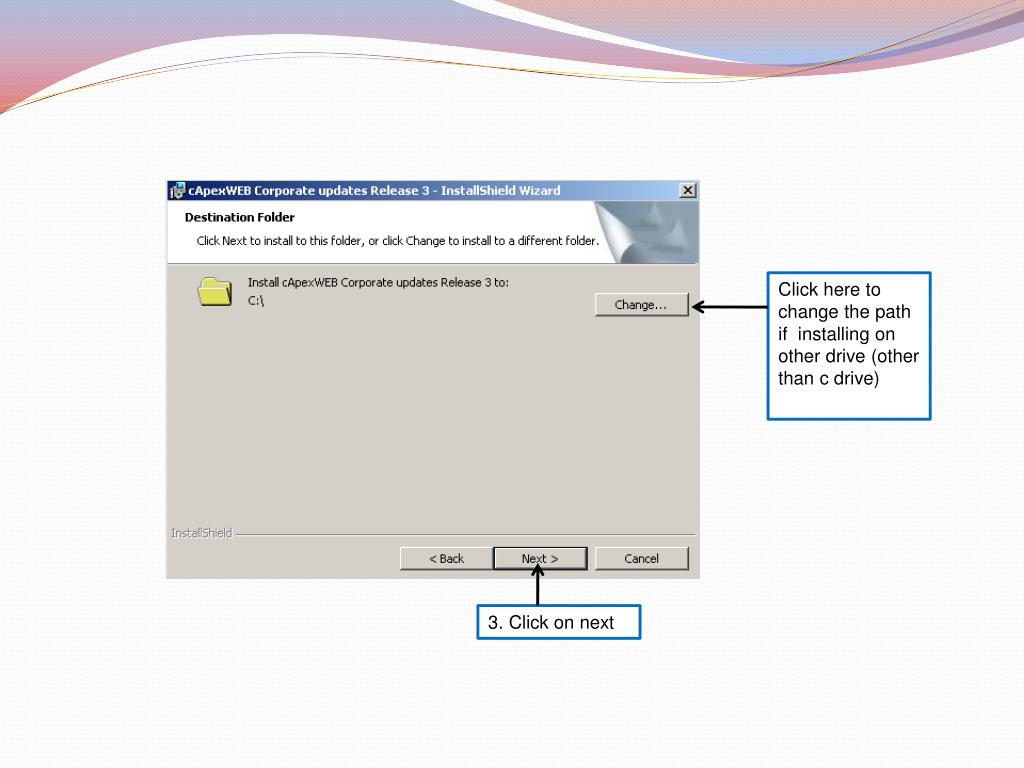Click the wizard title bar text
This screenshot has height=768, width=1024.
pos(374,191)
